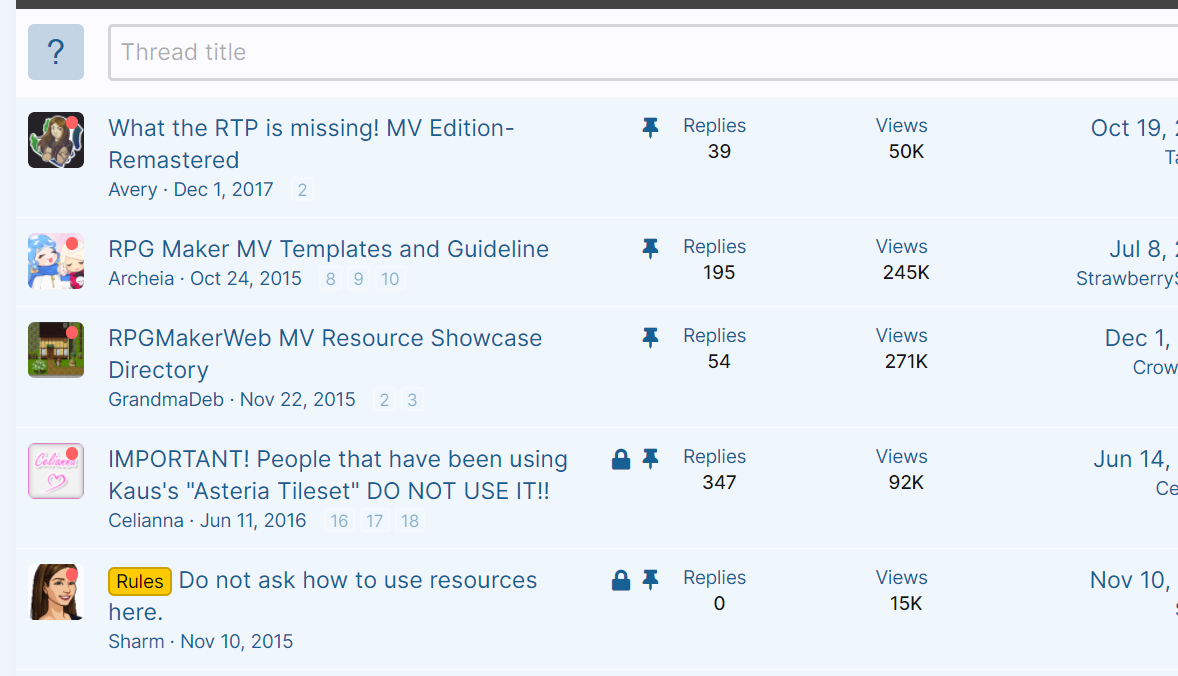This screenshot has width=1178, height=676.
Task: Go to page 10 of Templates thread
Action: click(390, 279)
